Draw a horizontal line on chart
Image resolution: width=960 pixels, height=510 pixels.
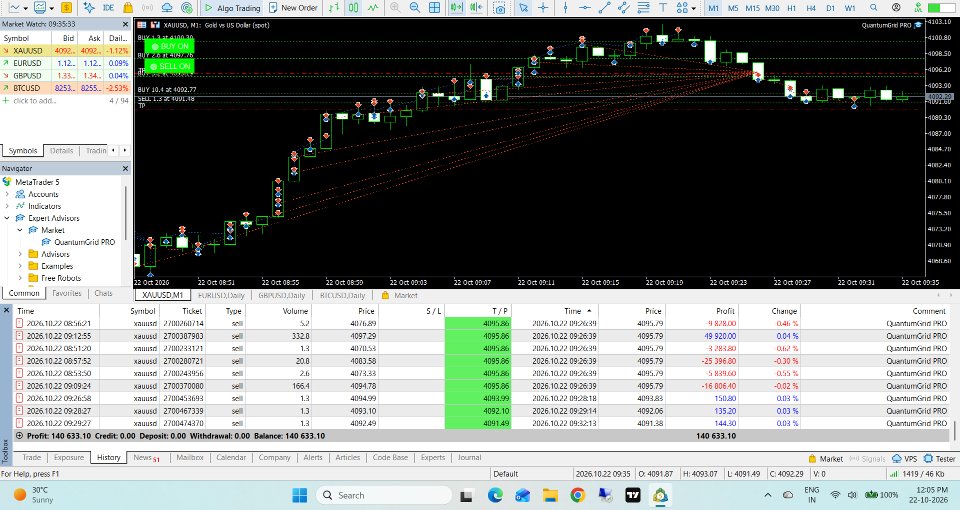pyautogui.click(x=585, y=7)
